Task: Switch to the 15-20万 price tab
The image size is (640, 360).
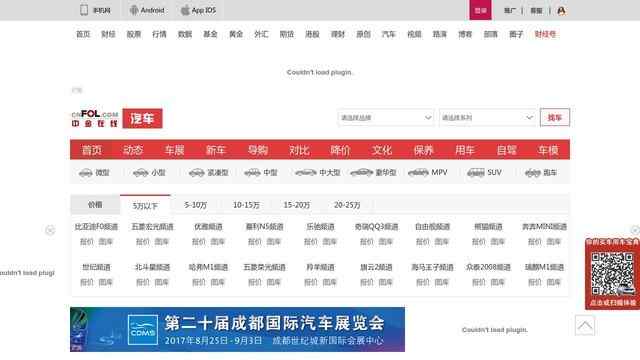Action: (297, 205)
